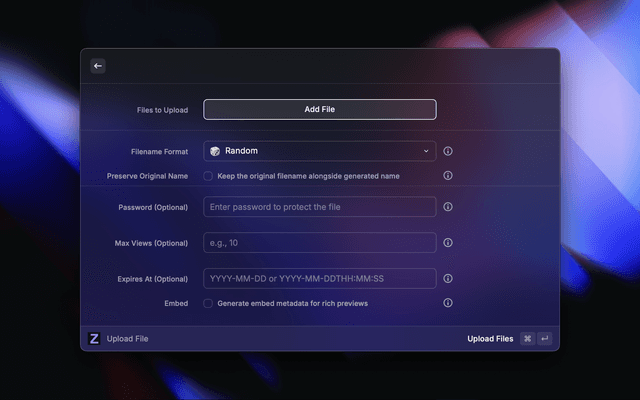Open the info icon for Embed

point(448,303)
